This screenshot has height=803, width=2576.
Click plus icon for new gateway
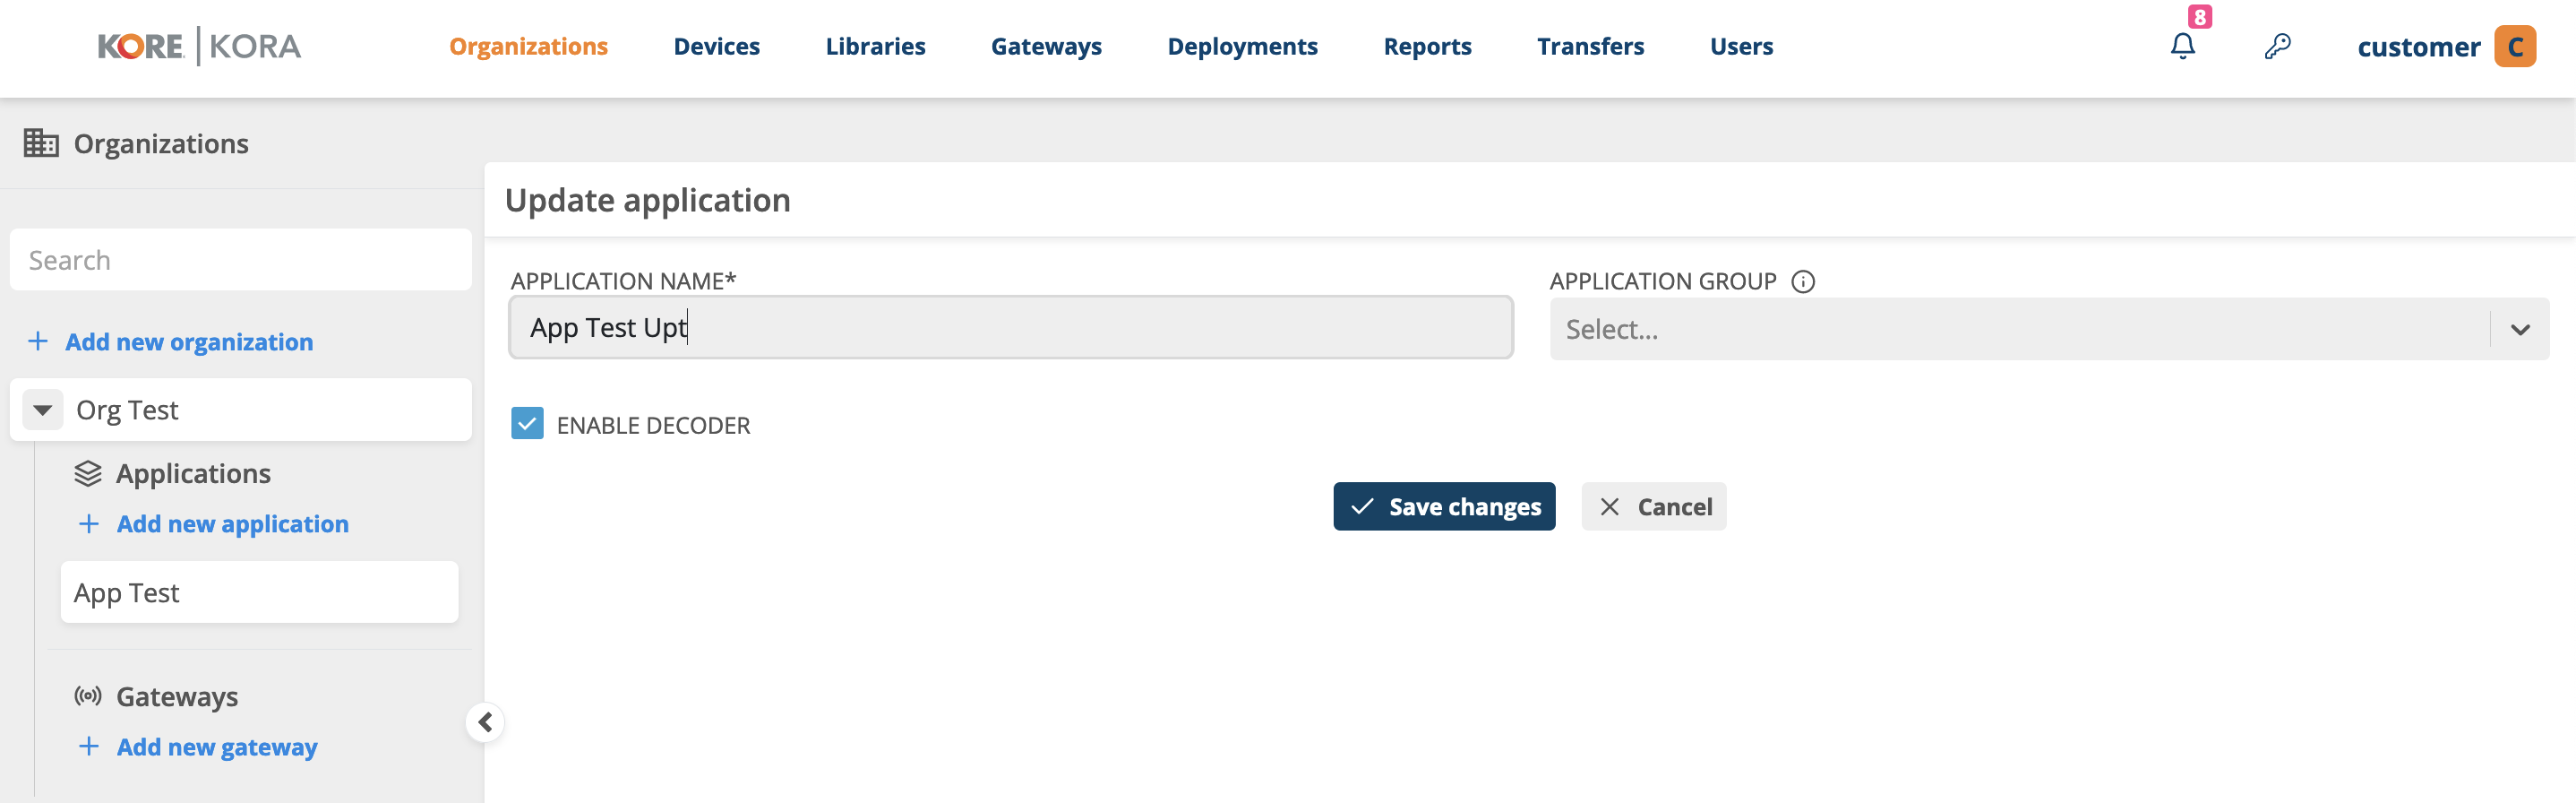click(x=89, y=746)
